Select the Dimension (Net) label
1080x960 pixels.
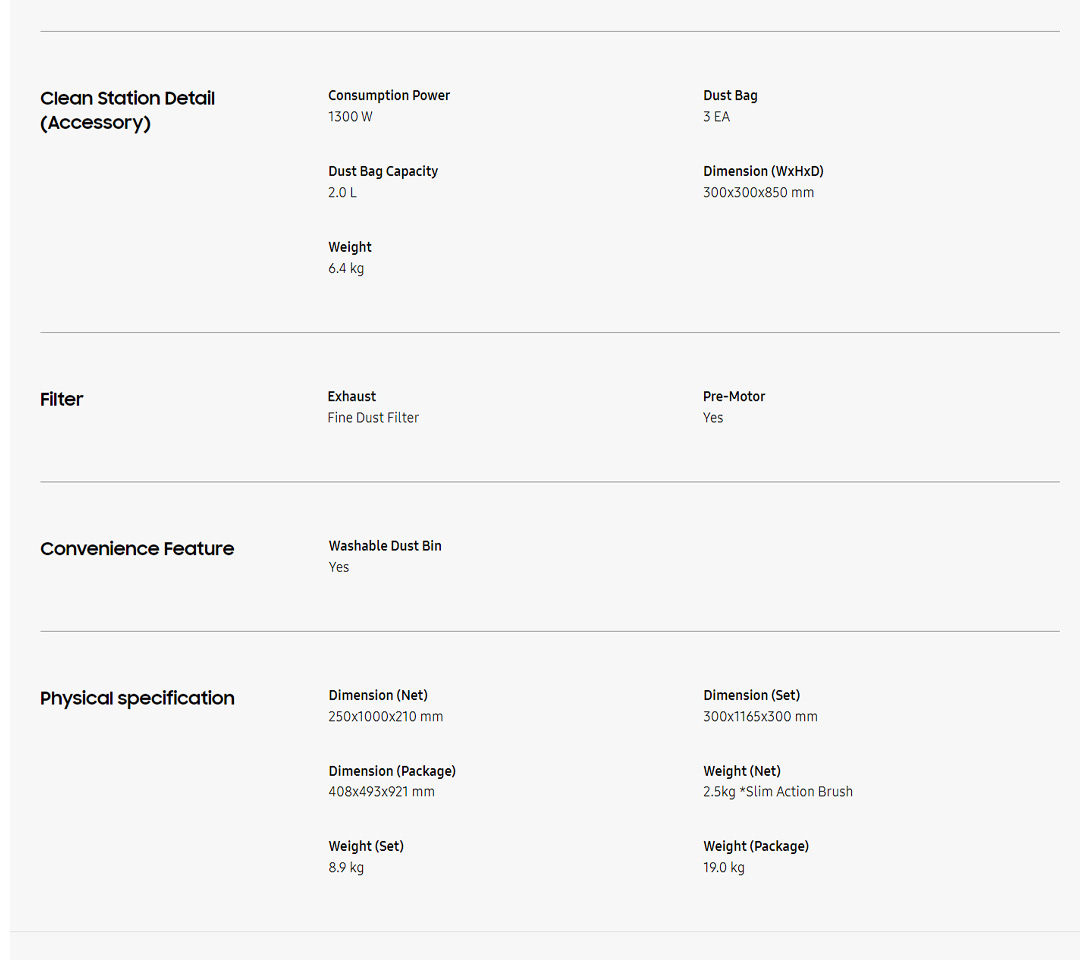(x=378, y=696)
